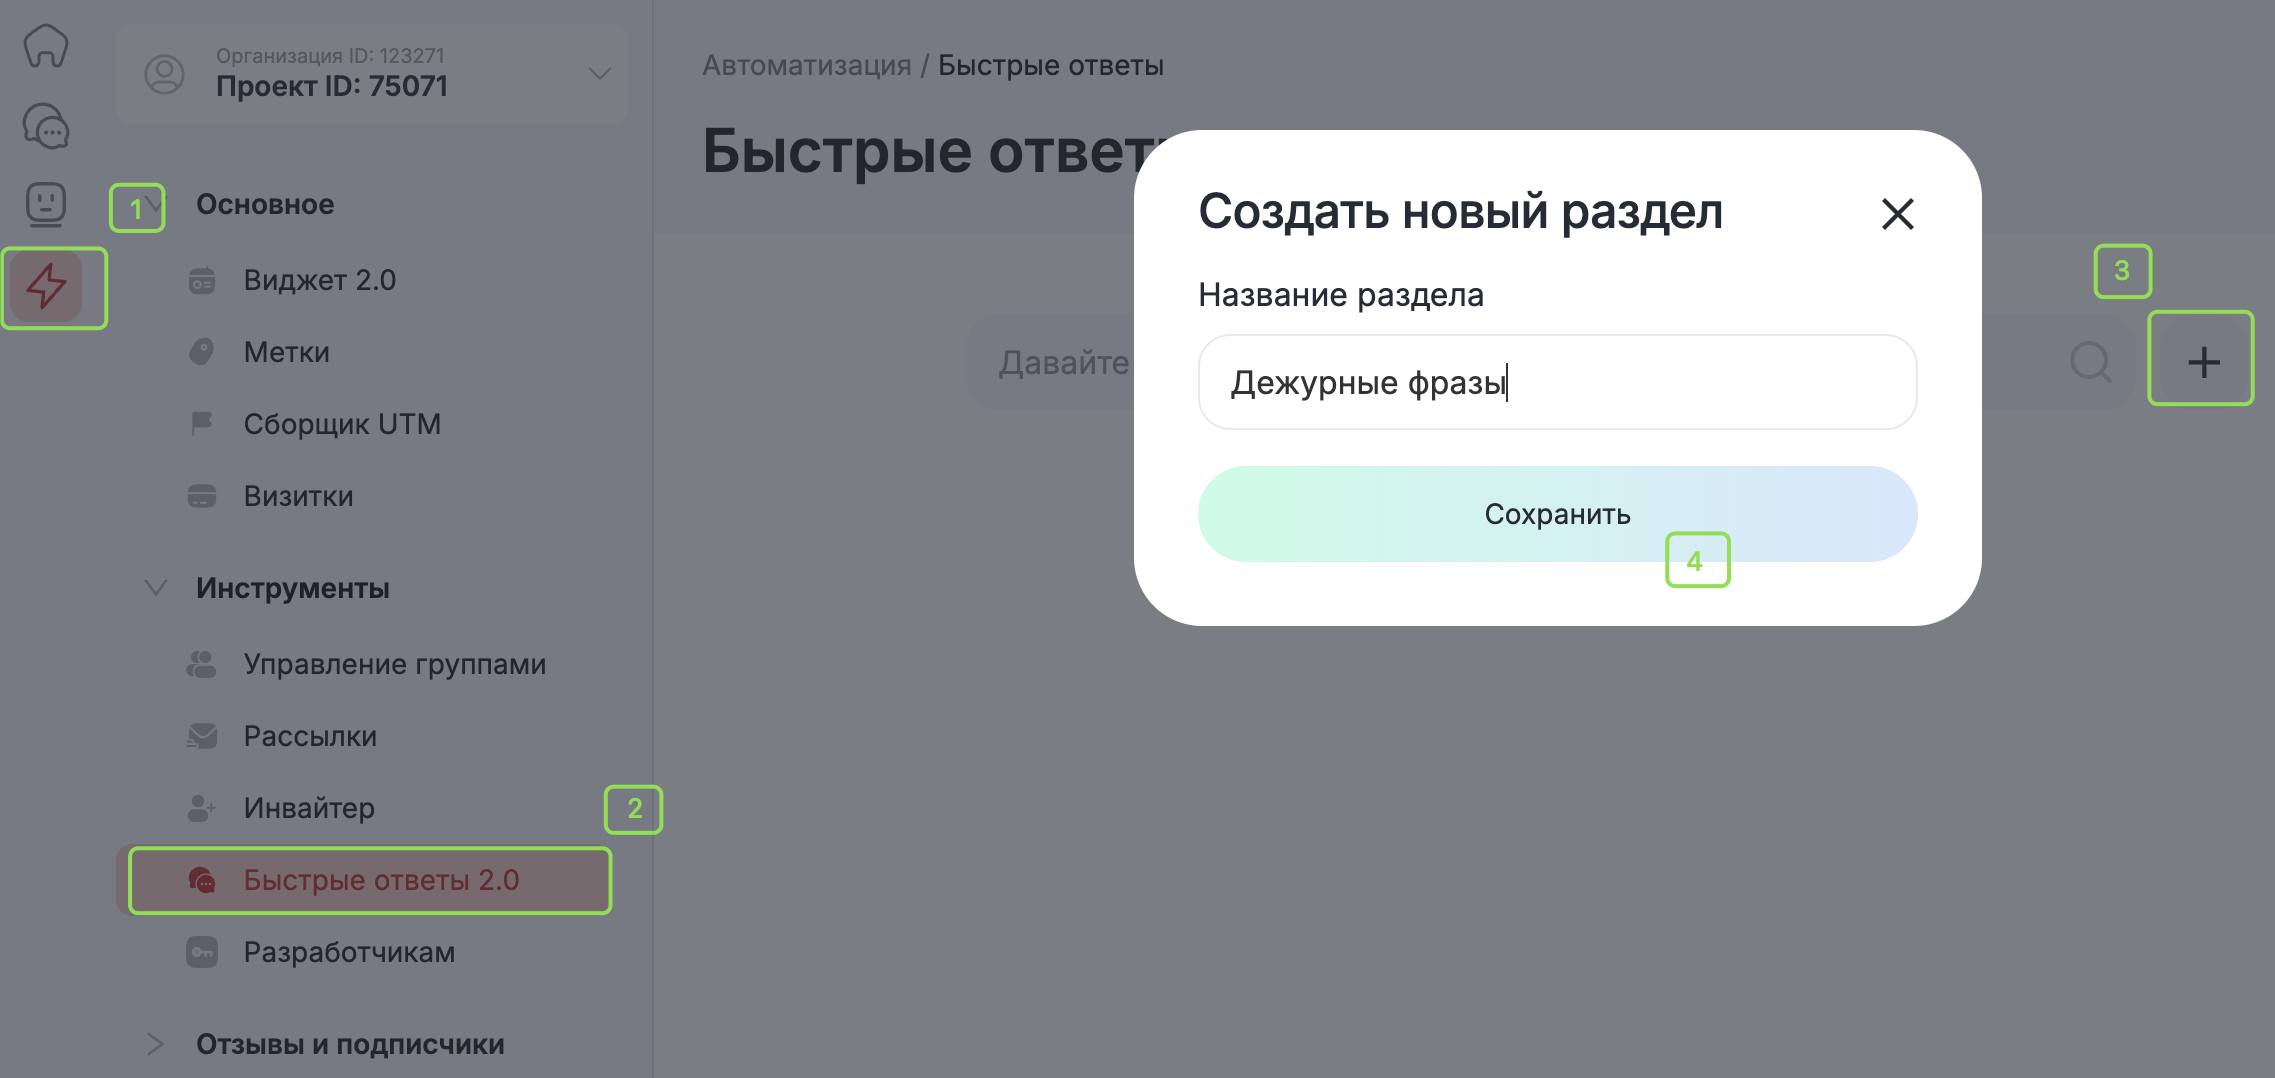Go to Сборщик UTM
2275x1078 pixels.
[341, 424]
